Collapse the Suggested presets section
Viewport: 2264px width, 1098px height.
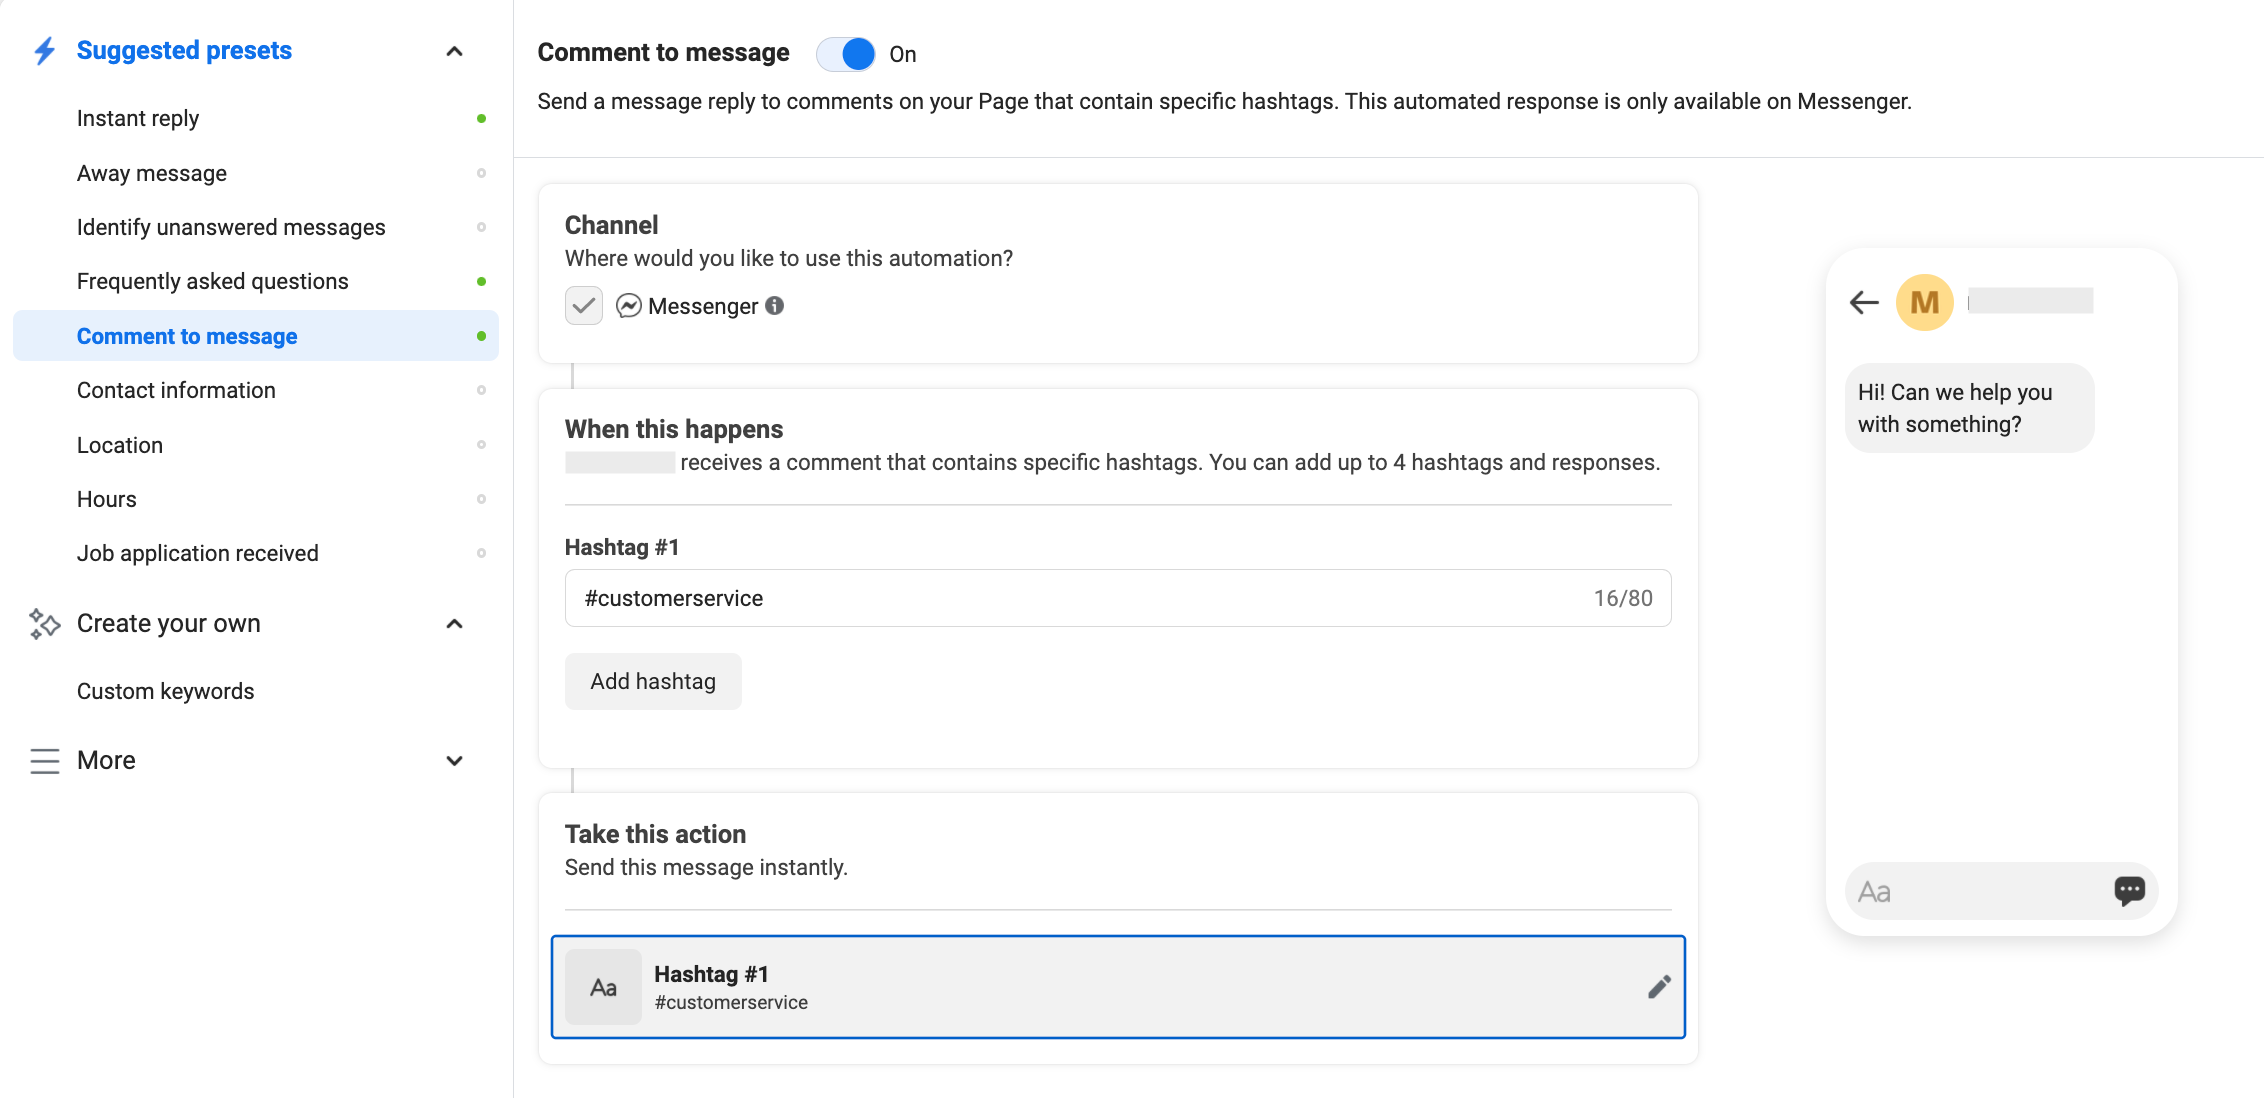tap(454, 51)
